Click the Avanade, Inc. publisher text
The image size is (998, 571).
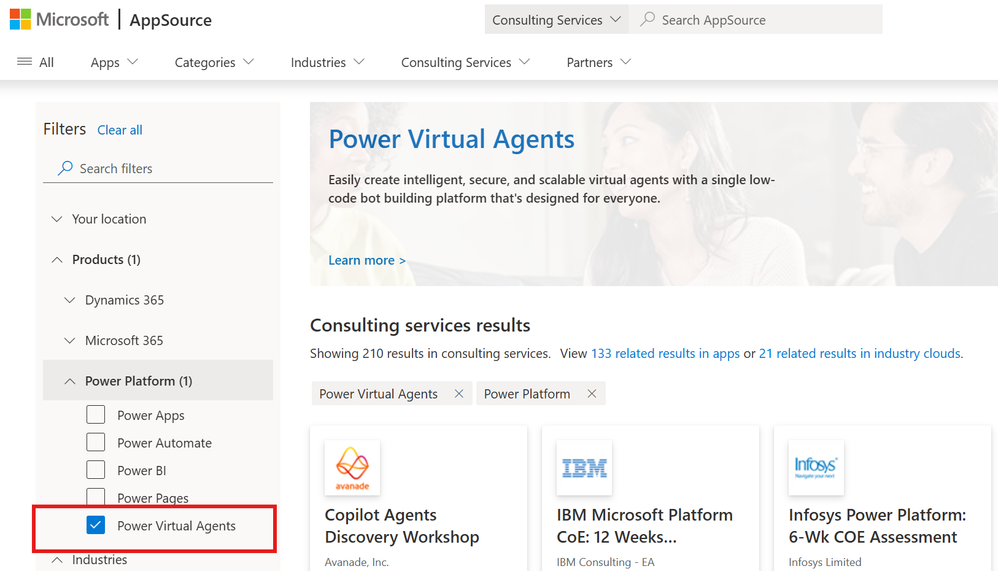coord(356,562)
